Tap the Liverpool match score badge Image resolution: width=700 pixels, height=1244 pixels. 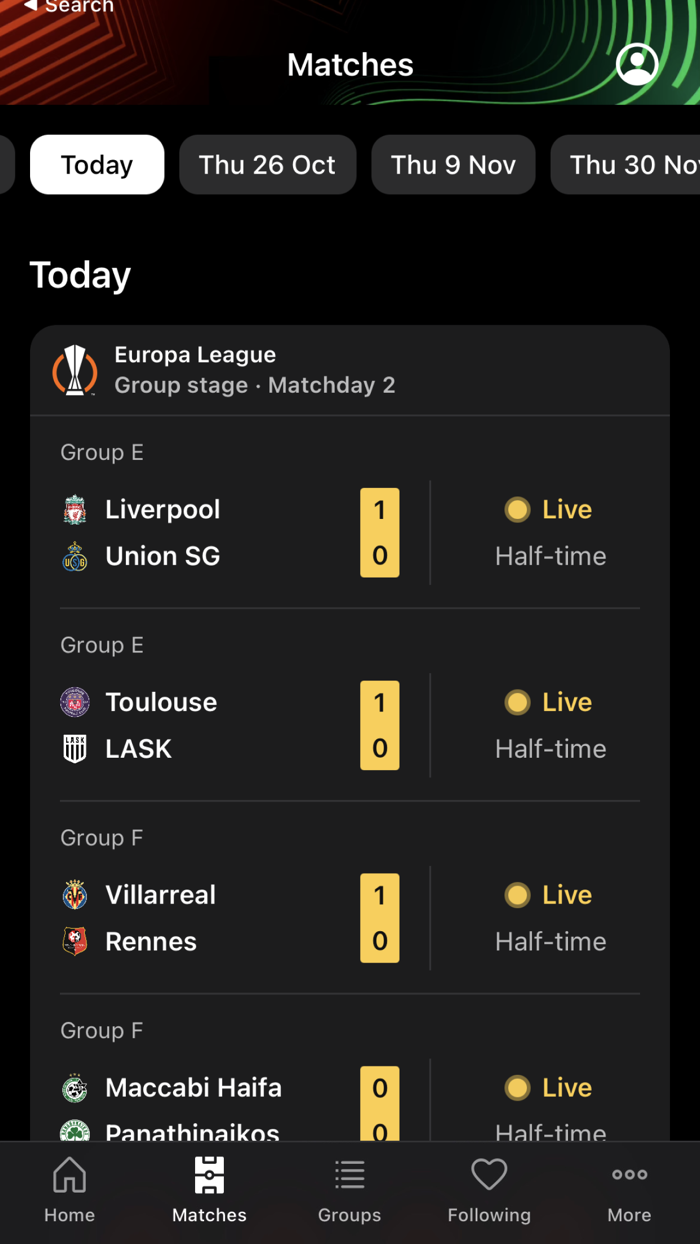pyautogui.click(x=380, y=532)
